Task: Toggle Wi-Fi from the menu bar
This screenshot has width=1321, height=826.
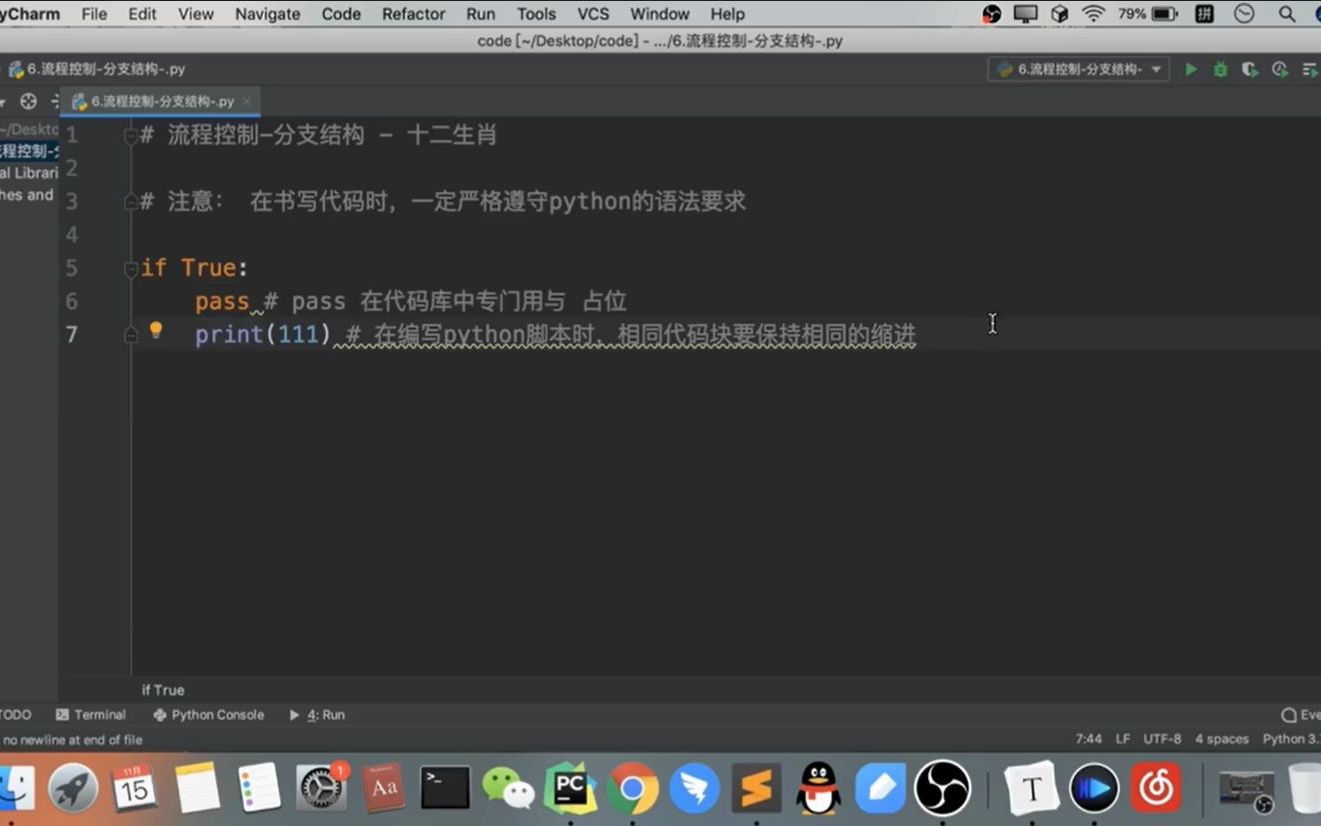Action: (x=1093, y=14)
